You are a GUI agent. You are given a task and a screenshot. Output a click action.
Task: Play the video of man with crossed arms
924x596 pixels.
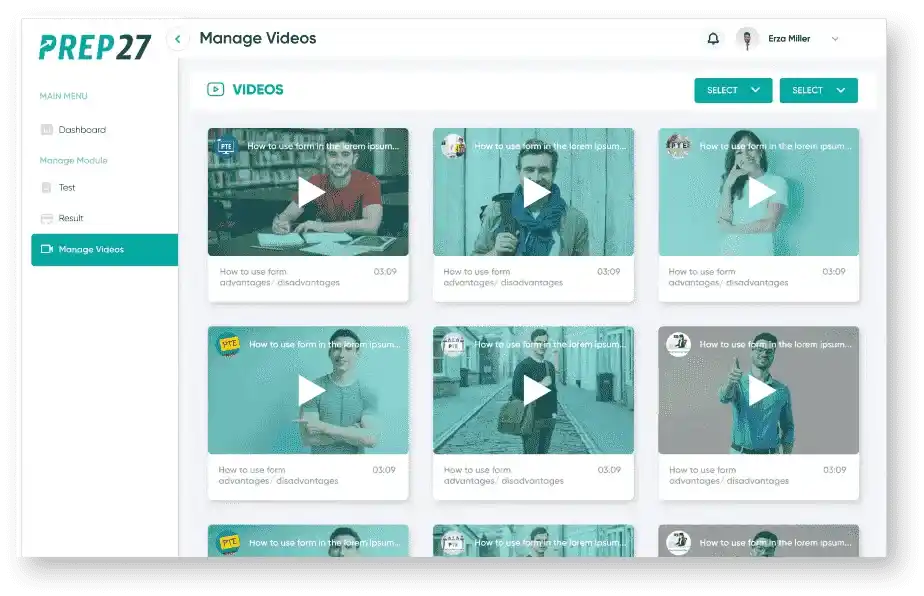[311, 390]
